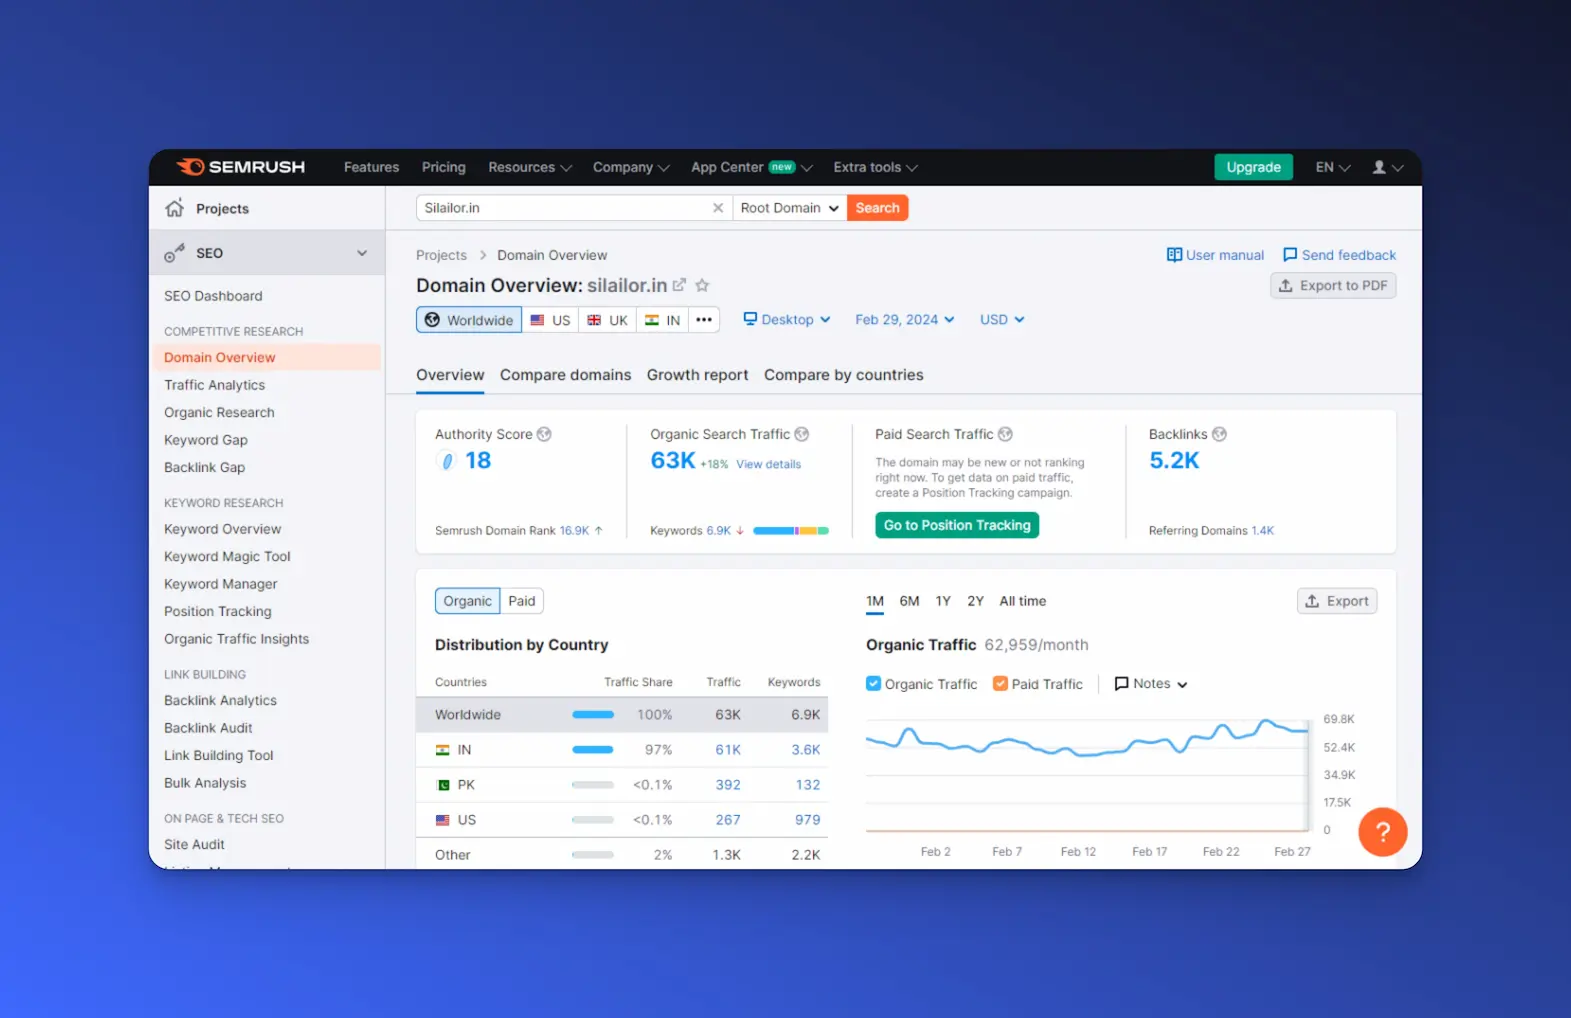Open USD currency dropdown
The width and height of the screenshot is (1571, 1018).
[x=1002, y=320]
